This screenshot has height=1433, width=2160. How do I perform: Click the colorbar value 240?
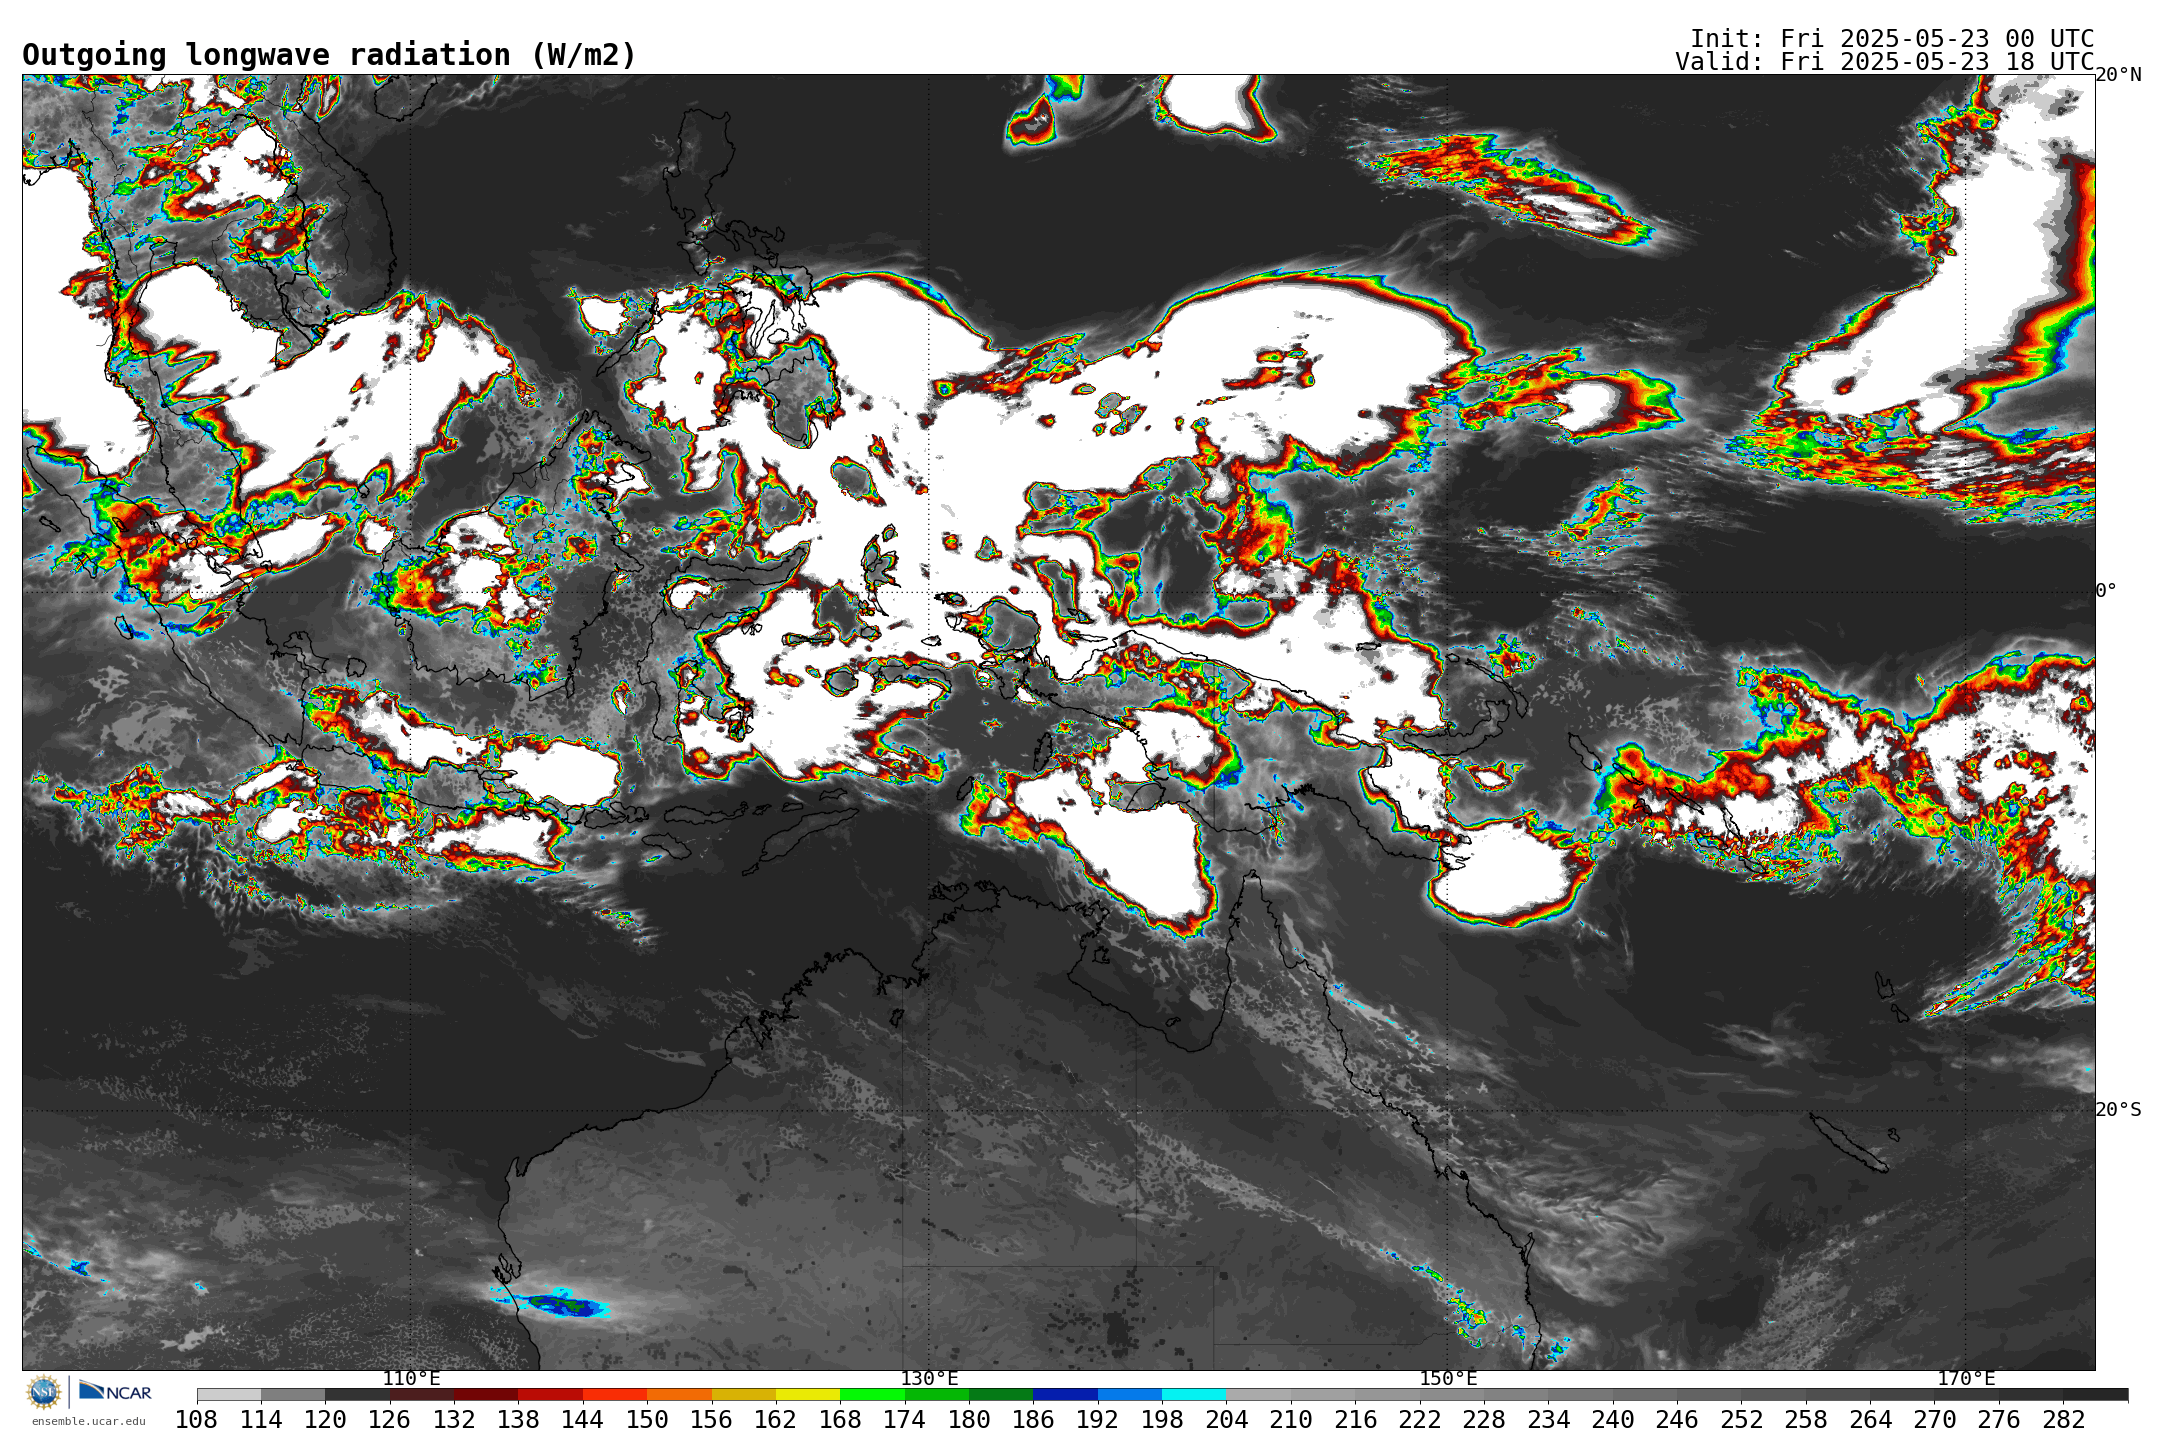(1613, 1420)
